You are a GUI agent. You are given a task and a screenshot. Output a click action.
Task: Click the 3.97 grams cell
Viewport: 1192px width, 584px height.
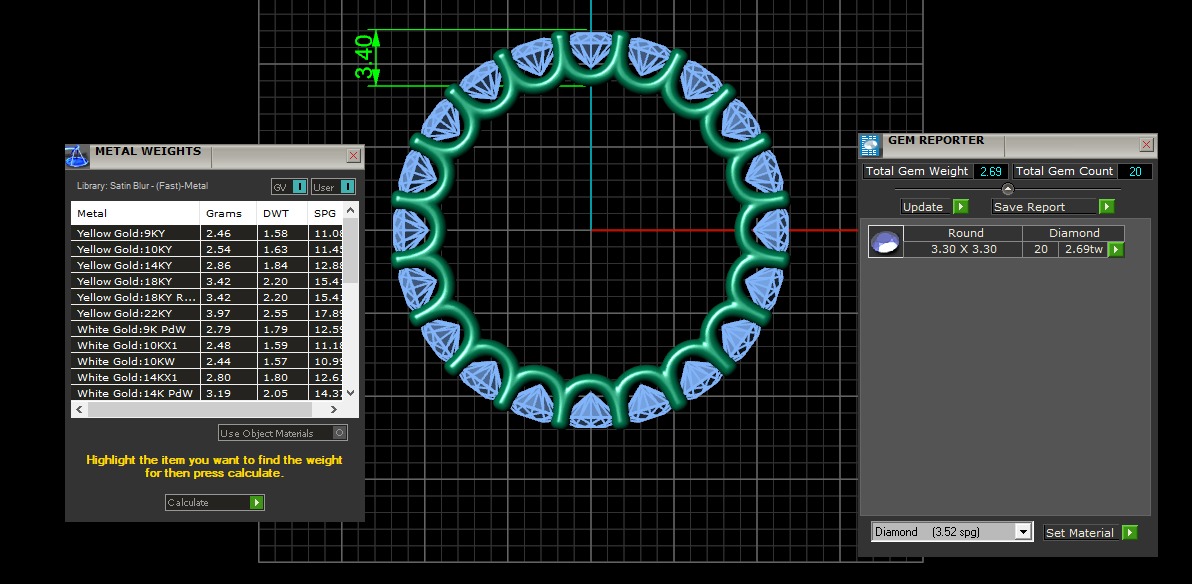click(x=228, y=313)
